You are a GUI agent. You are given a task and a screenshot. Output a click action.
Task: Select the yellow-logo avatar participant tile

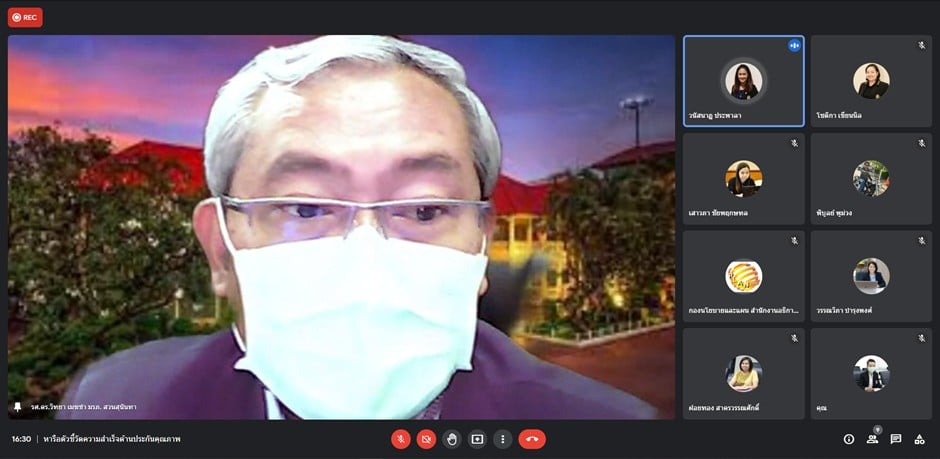(x=743, y=276)
